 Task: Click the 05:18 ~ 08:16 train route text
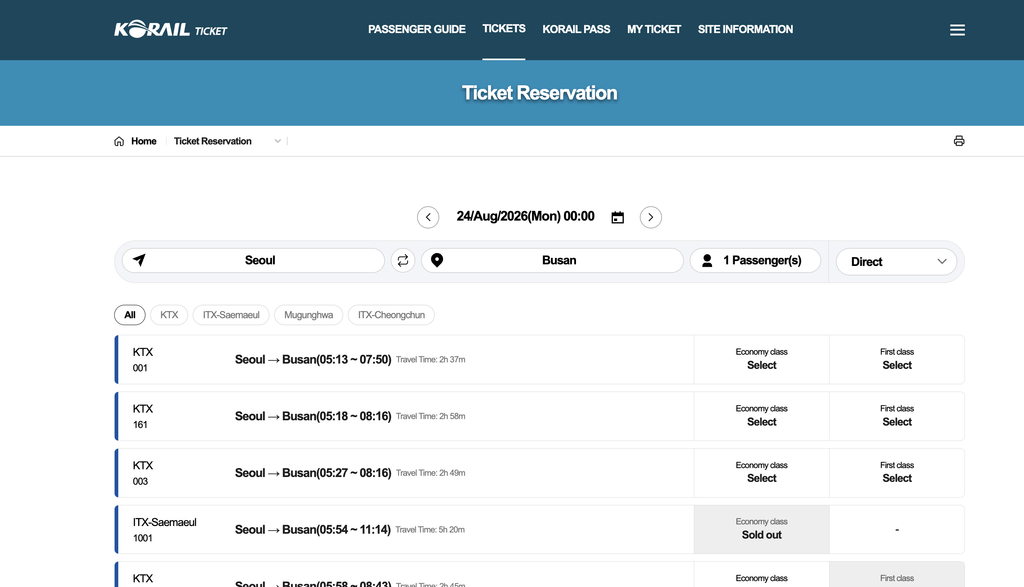click(313, 417)
